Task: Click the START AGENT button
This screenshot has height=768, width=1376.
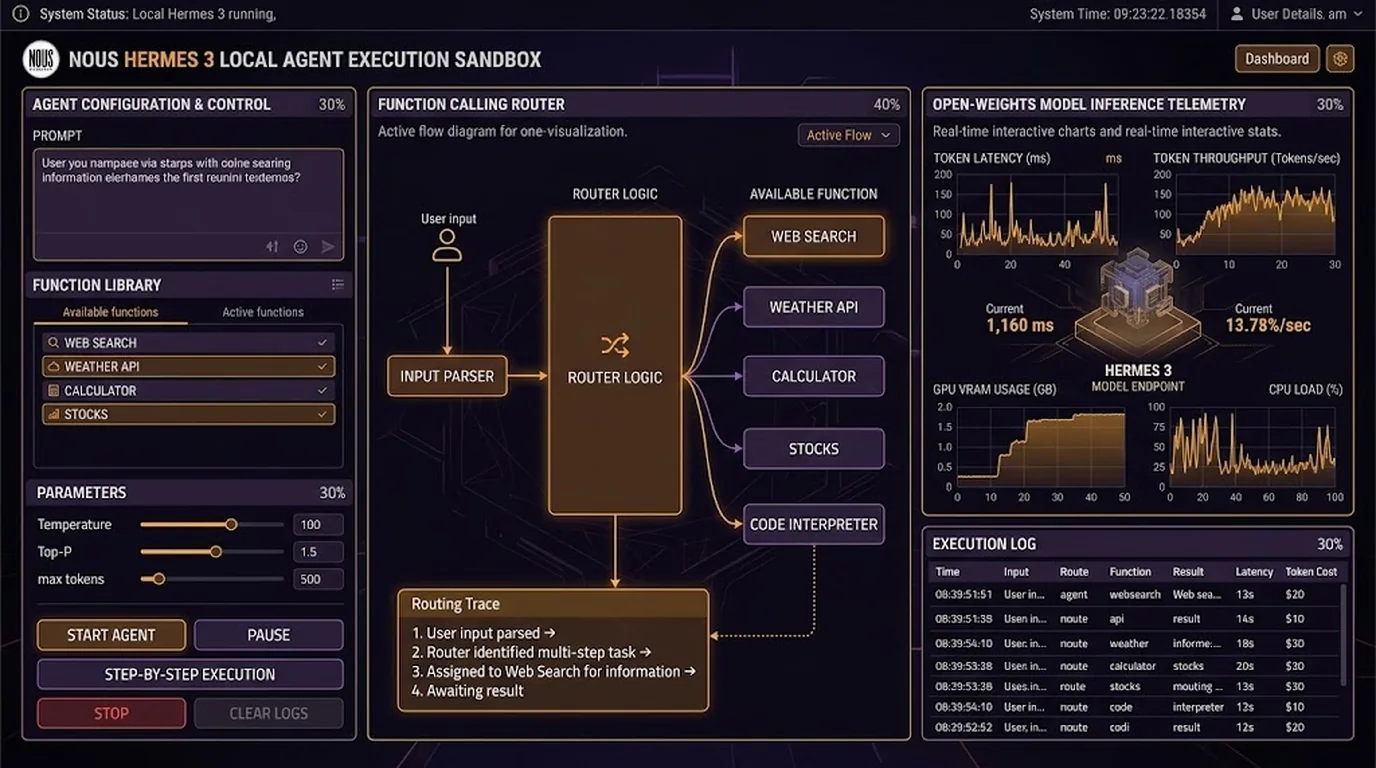Action: [111, 635]
